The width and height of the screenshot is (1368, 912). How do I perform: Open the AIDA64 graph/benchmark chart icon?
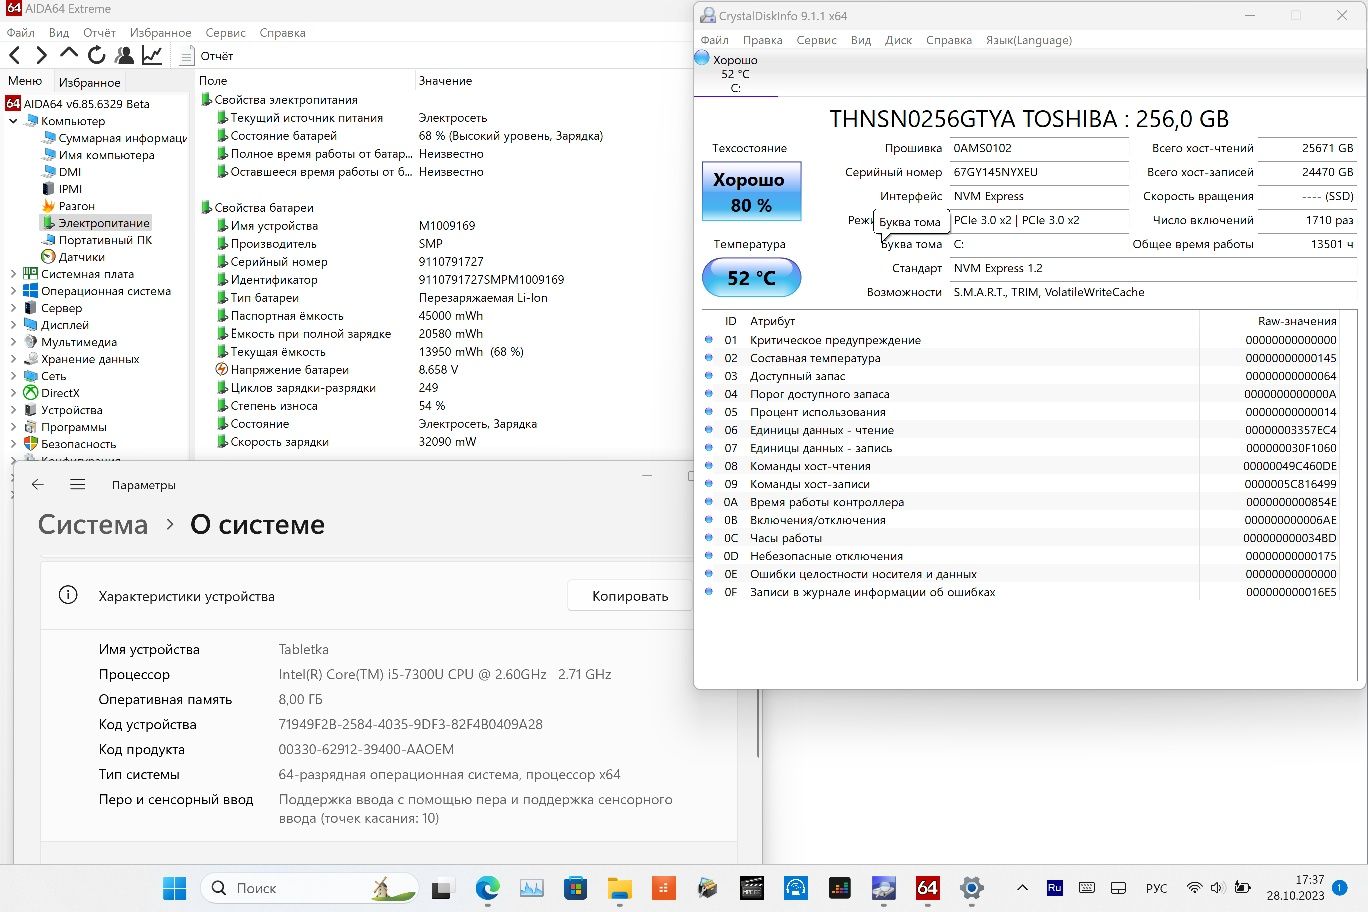point(152,56)
